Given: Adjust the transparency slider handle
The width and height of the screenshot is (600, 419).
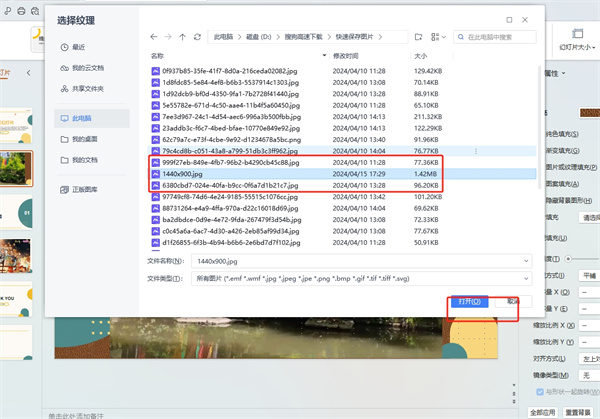Looking at the screenshot, I should [568, 259].
